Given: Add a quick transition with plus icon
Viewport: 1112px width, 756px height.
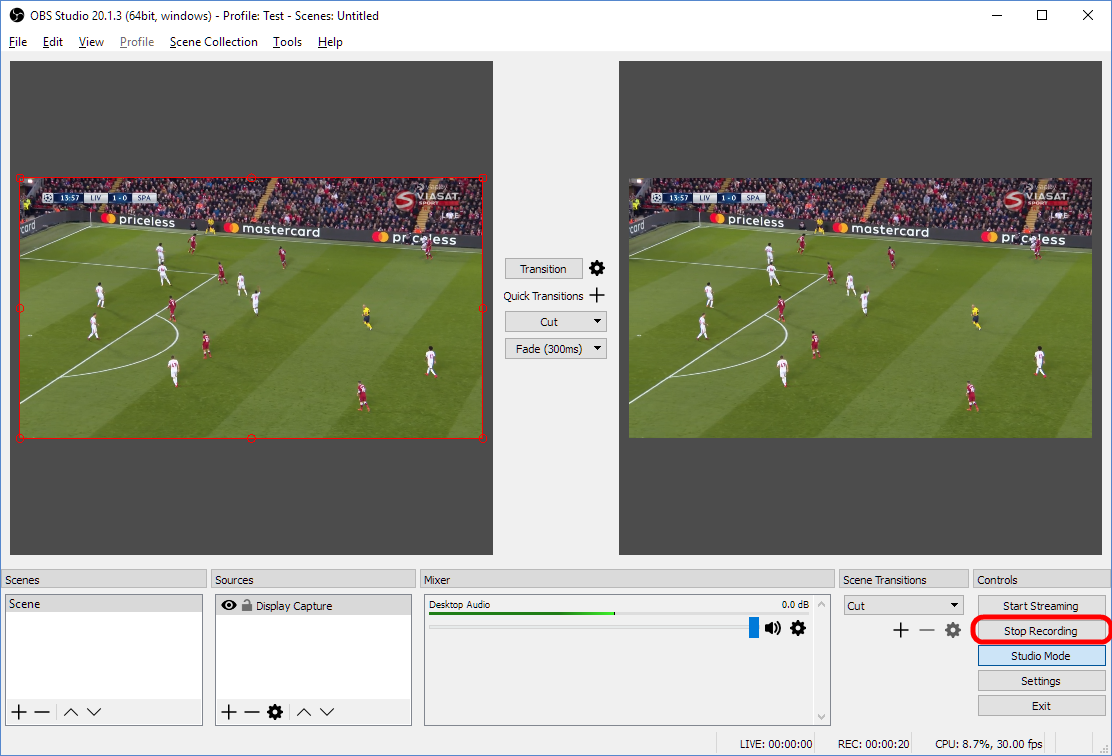Looking at the screenshot, I should [x=597, y=295].
